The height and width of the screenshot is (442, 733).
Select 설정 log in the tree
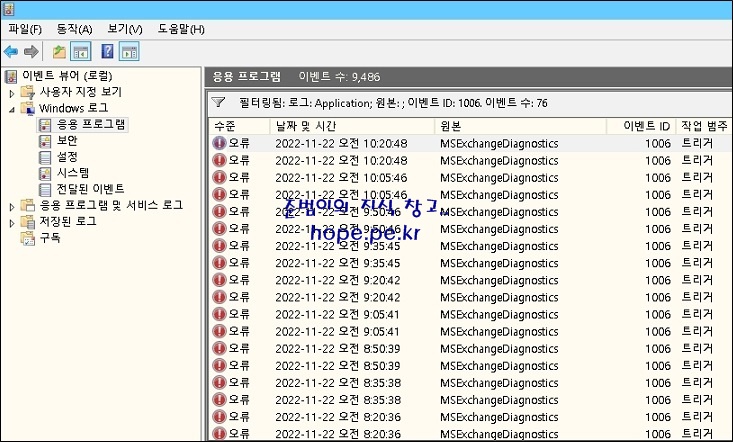[x=67, y=157]
